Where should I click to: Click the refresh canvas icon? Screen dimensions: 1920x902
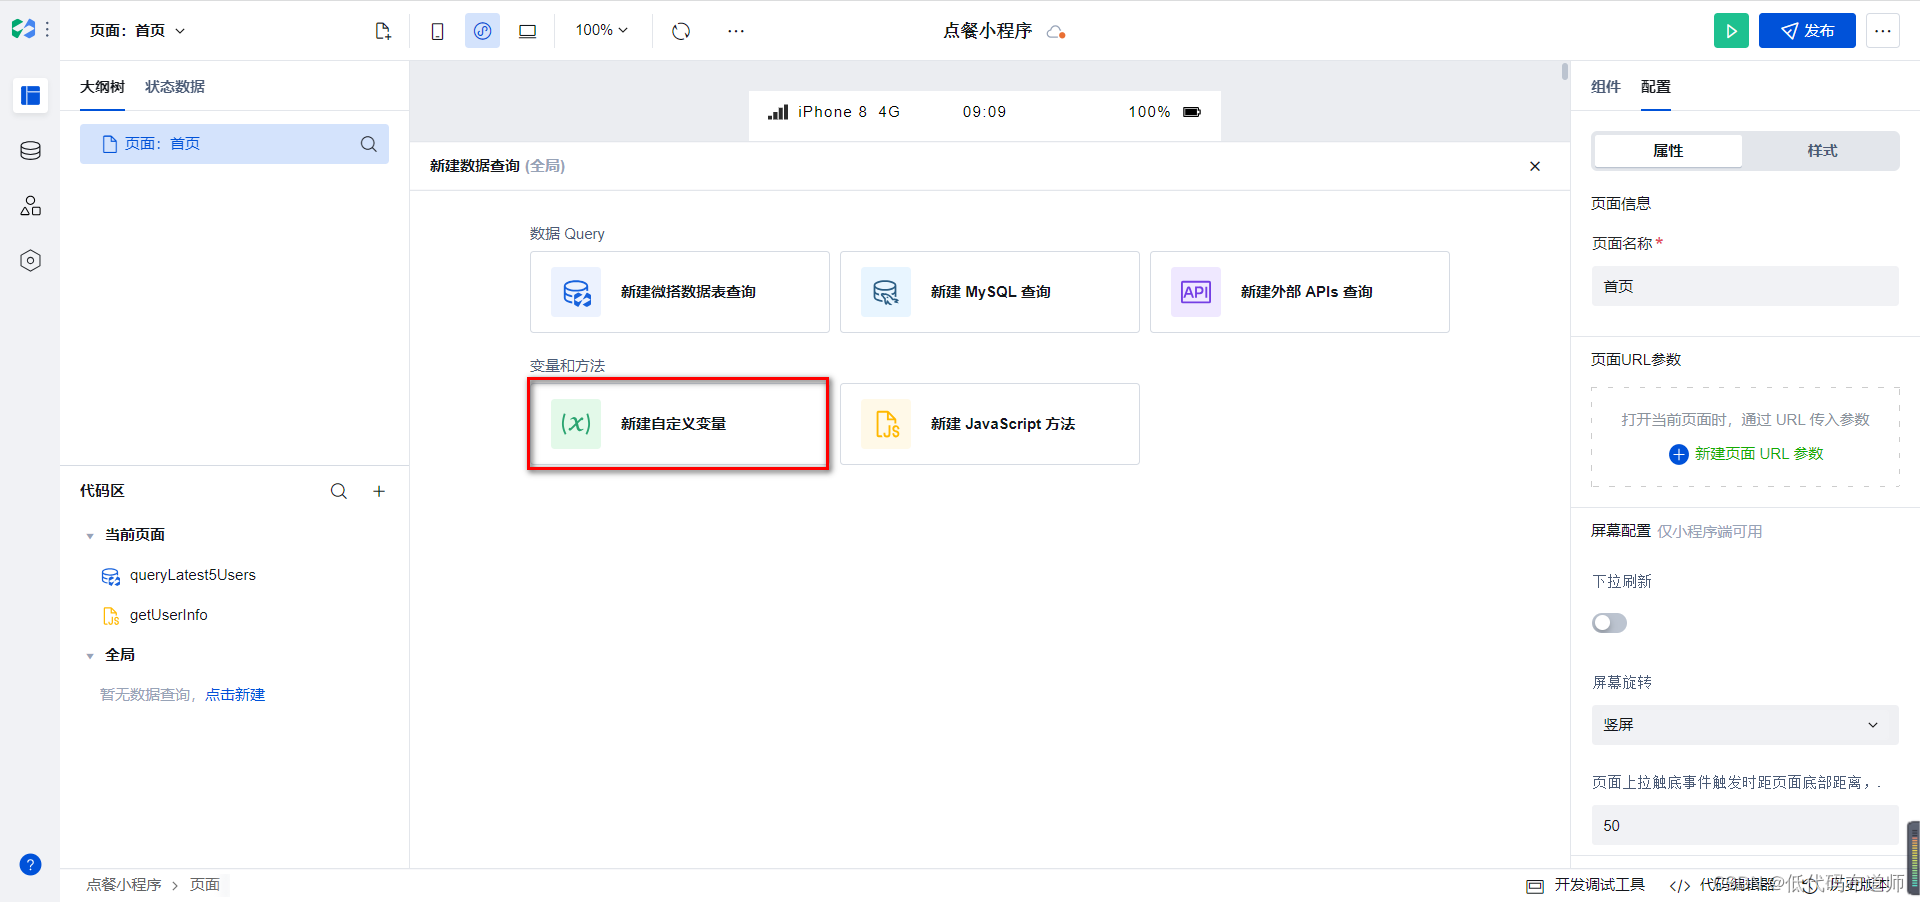[681, 31]
